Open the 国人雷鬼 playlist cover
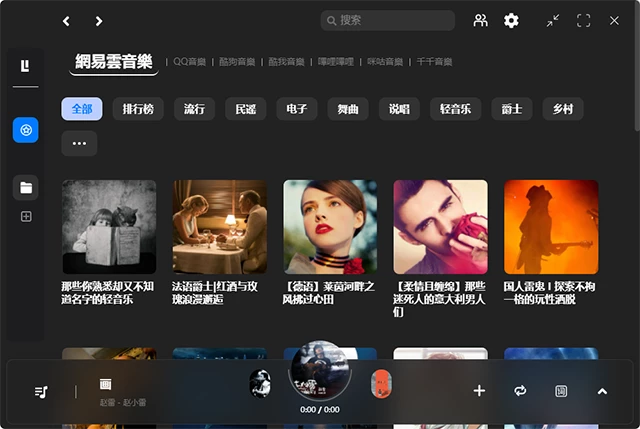This screenshot has width=640, height=429. [551, 227]
